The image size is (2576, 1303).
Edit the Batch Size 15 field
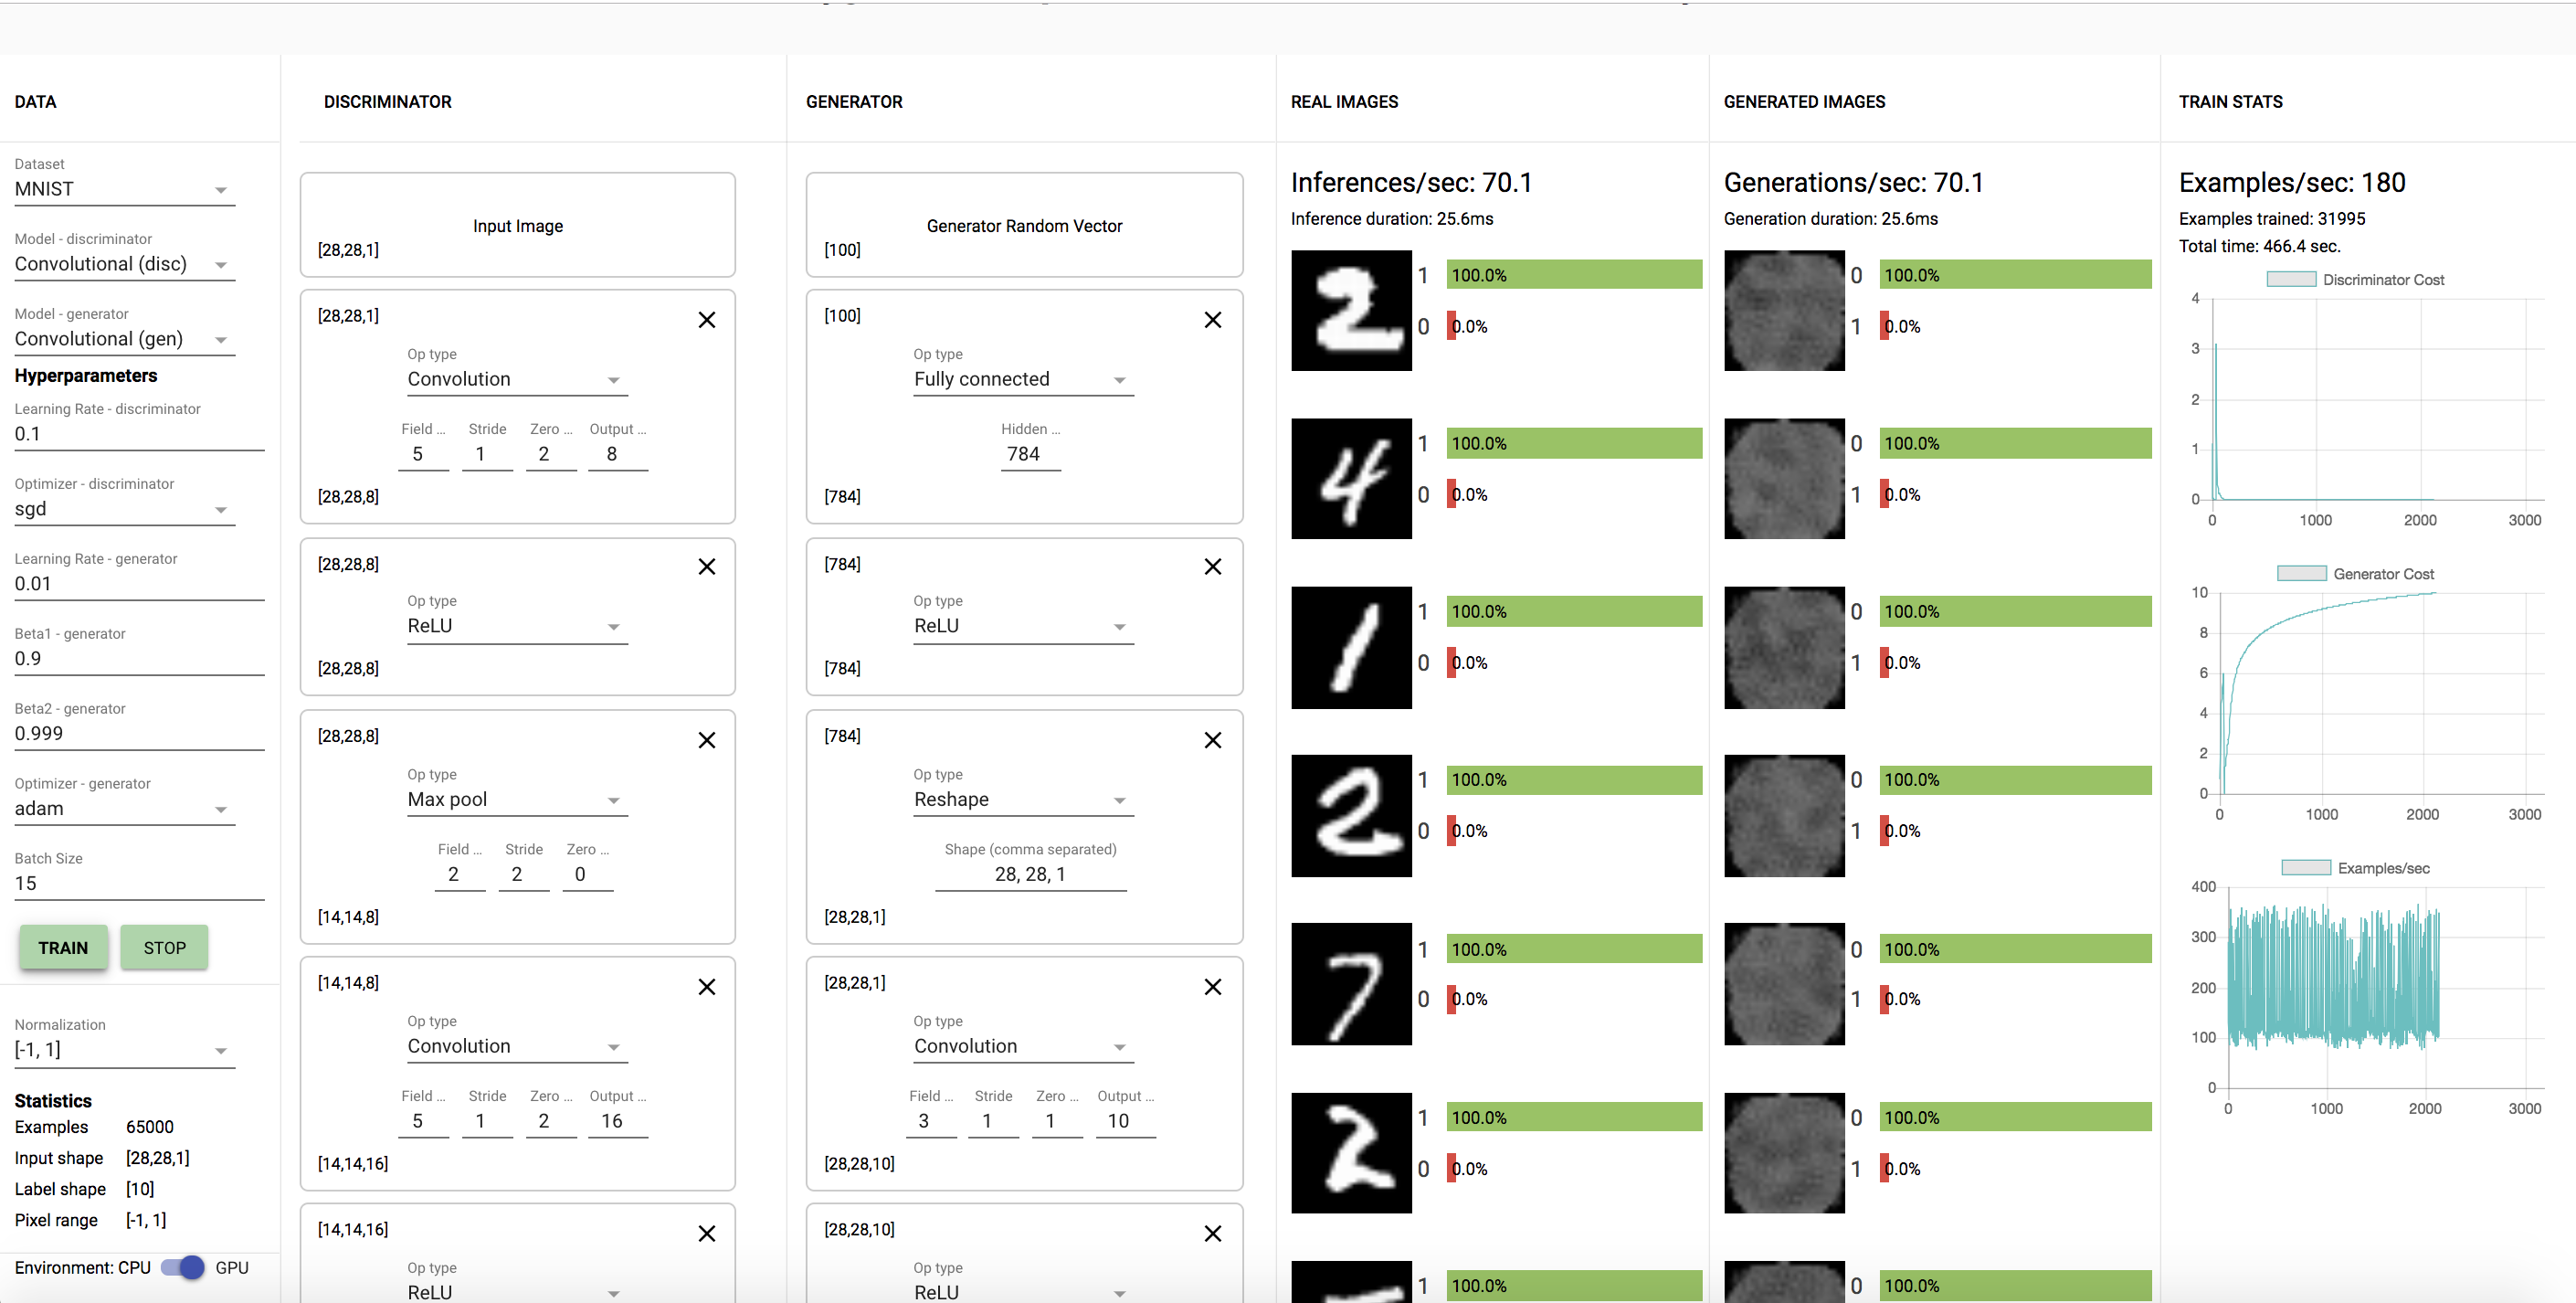pos(139,885)
